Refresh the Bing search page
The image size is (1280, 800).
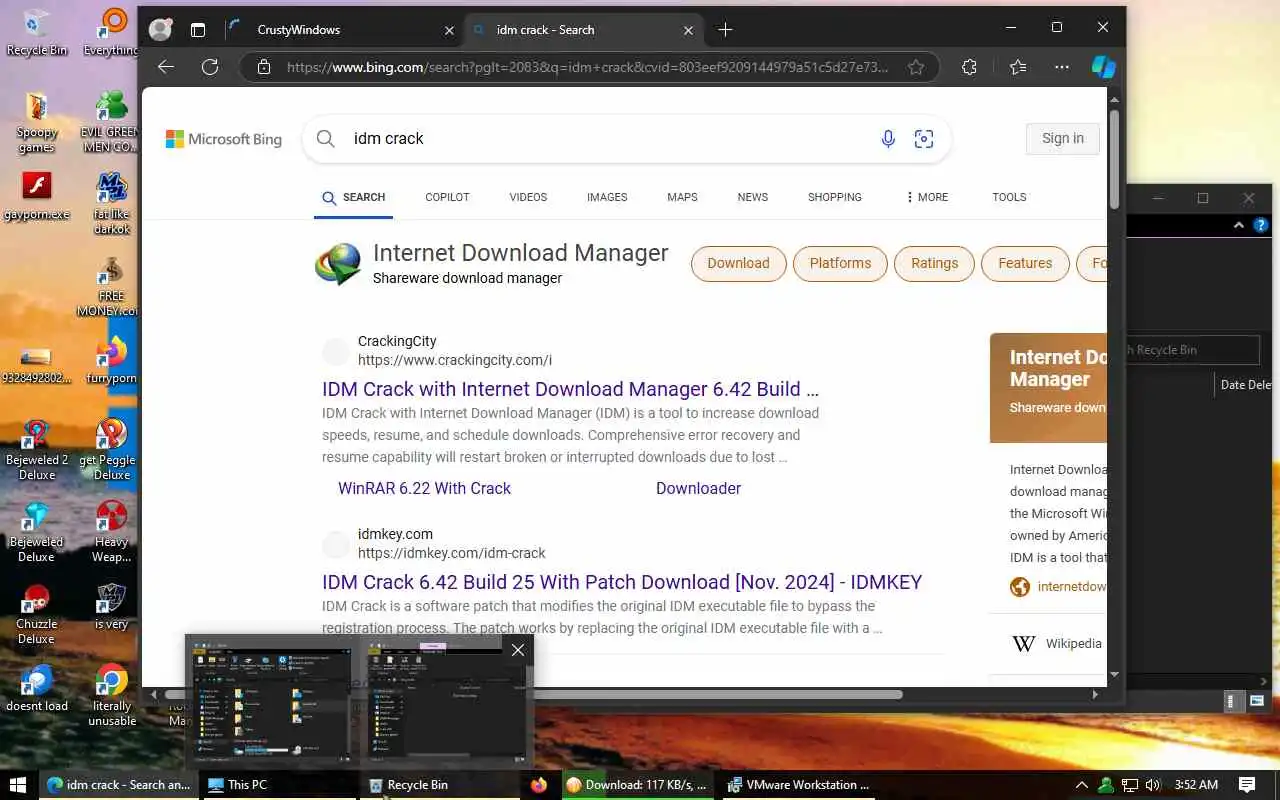pos(210,67)
